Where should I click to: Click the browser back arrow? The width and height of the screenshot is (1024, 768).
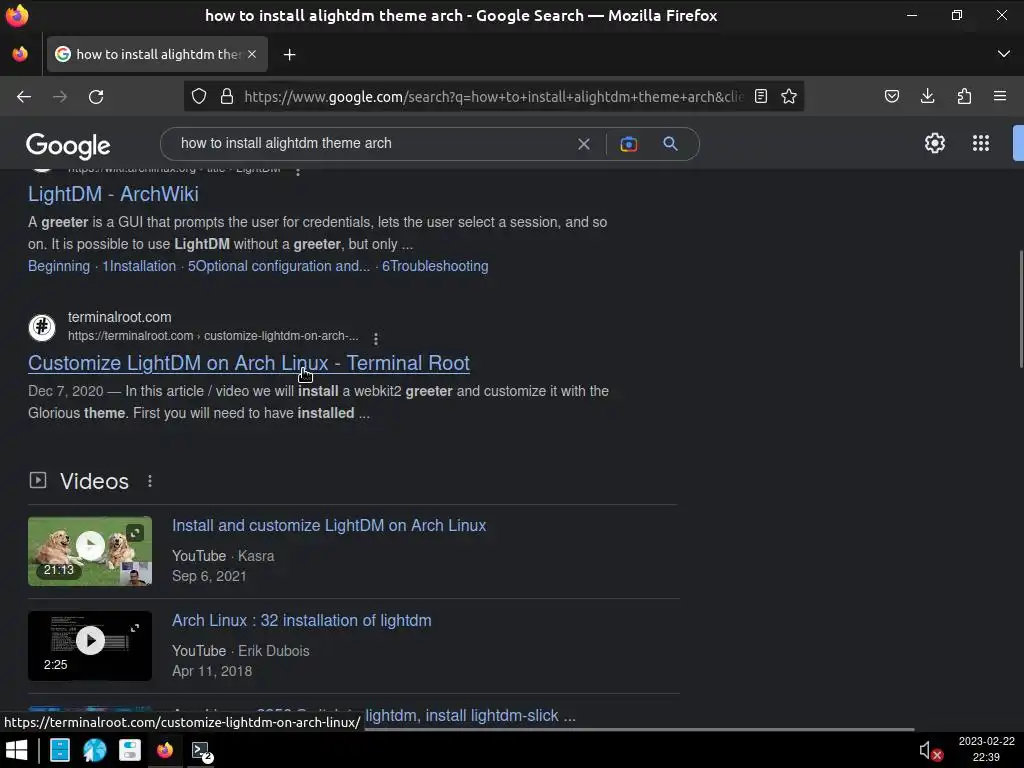(x=24, y=97)
